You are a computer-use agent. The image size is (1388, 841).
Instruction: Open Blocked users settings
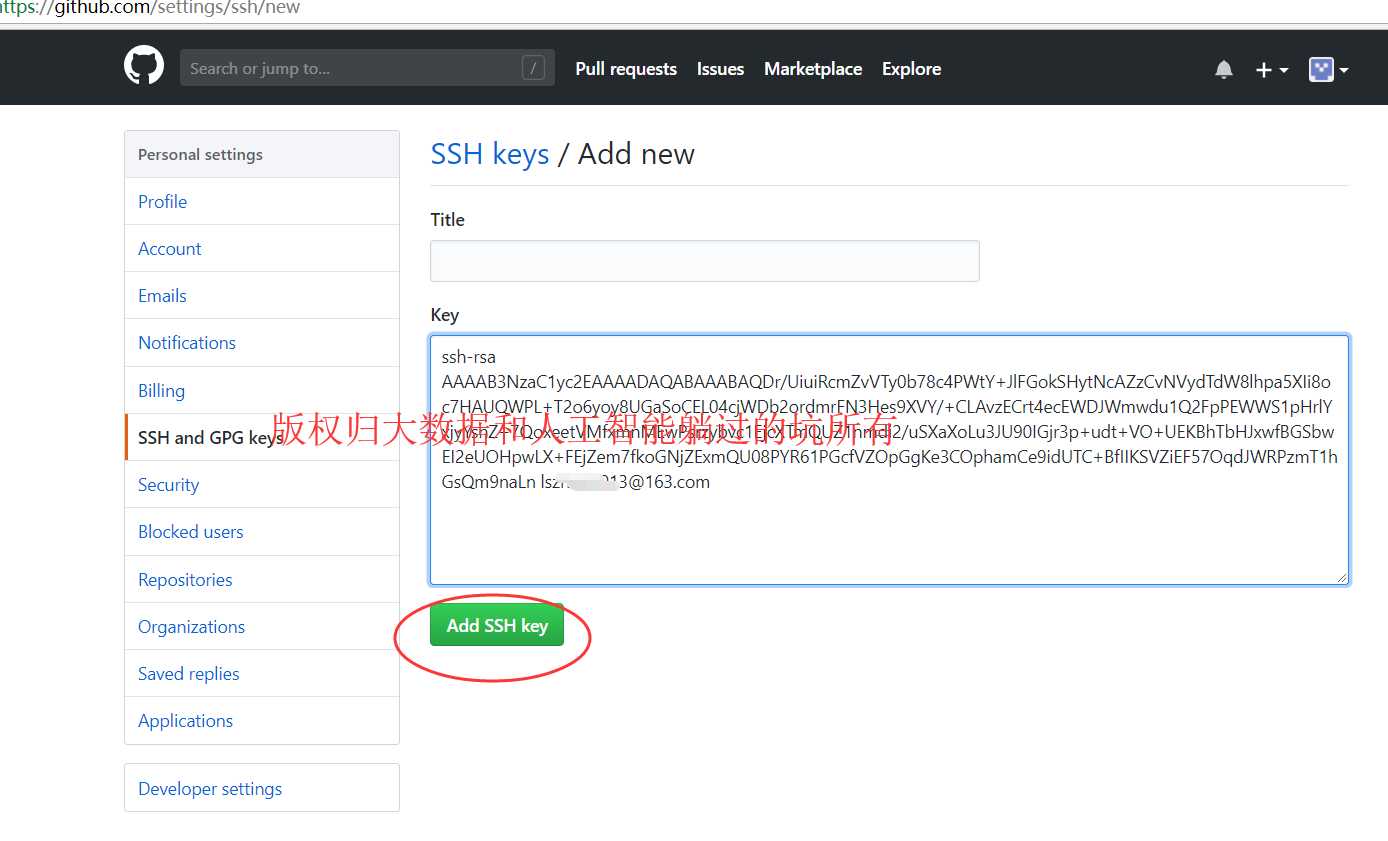tap(262, 531)
